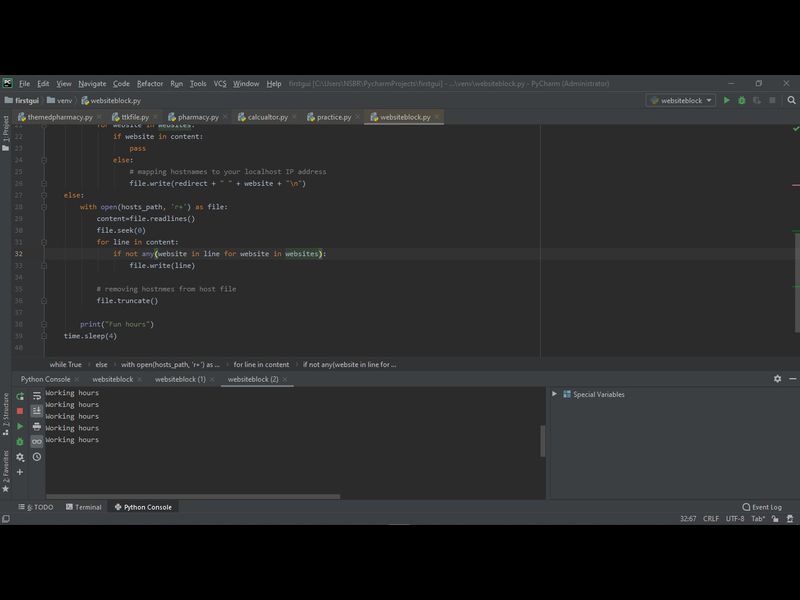Open Search Everywhere magnifier icon
800x600 pixels.
click(x=791, y=101)
